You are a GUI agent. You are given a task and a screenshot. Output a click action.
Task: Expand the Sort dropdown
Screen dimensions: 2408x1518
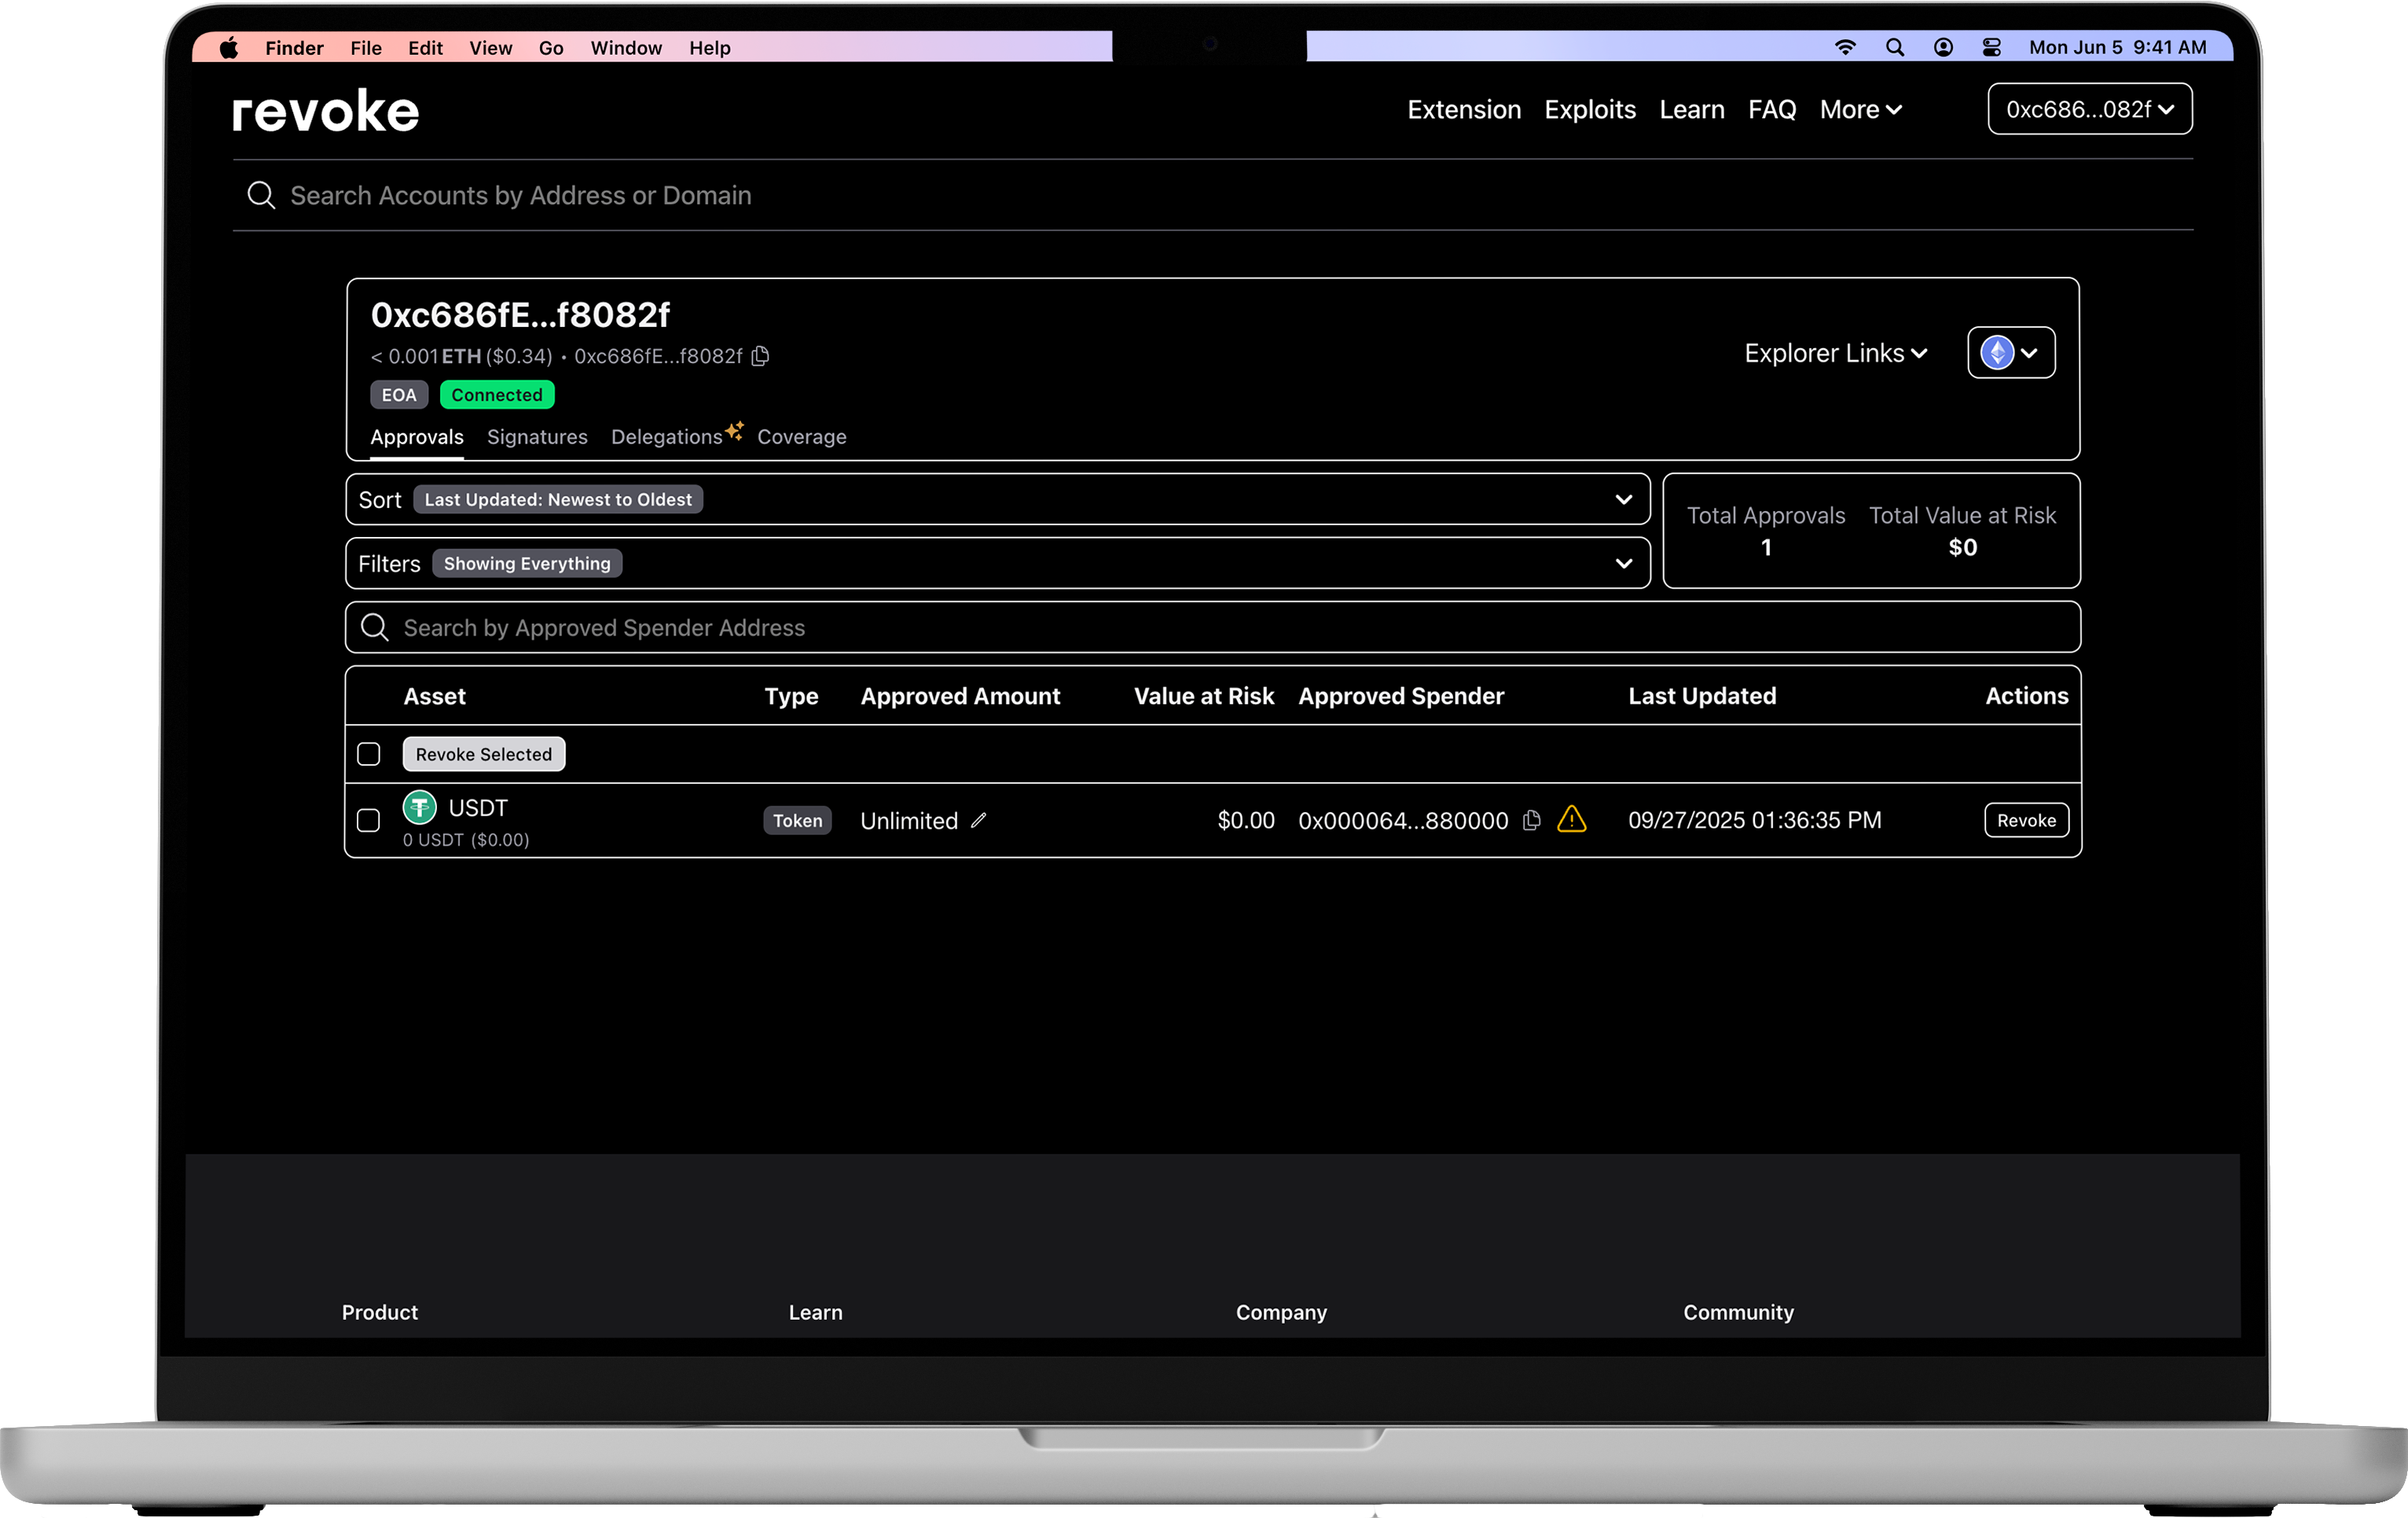pyautogui.click(x=1622, y=499)
